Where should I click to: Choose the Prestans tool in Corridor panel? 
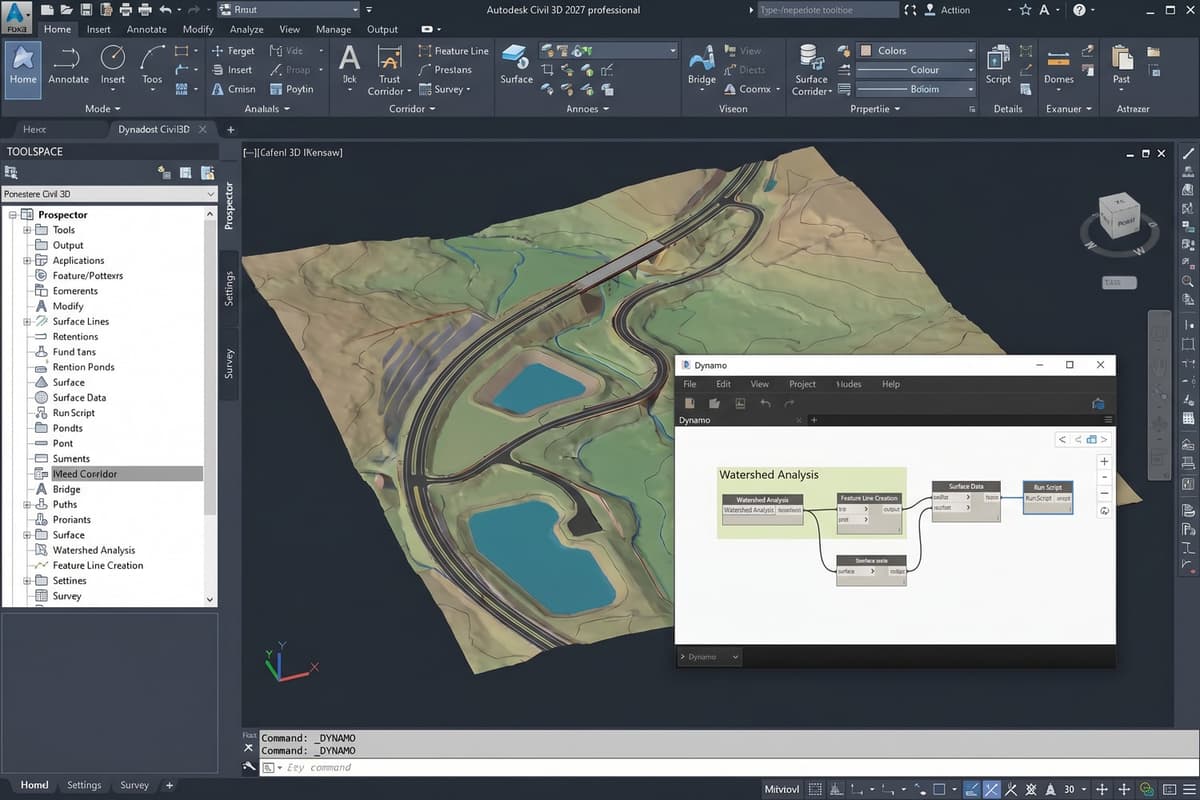445,70
